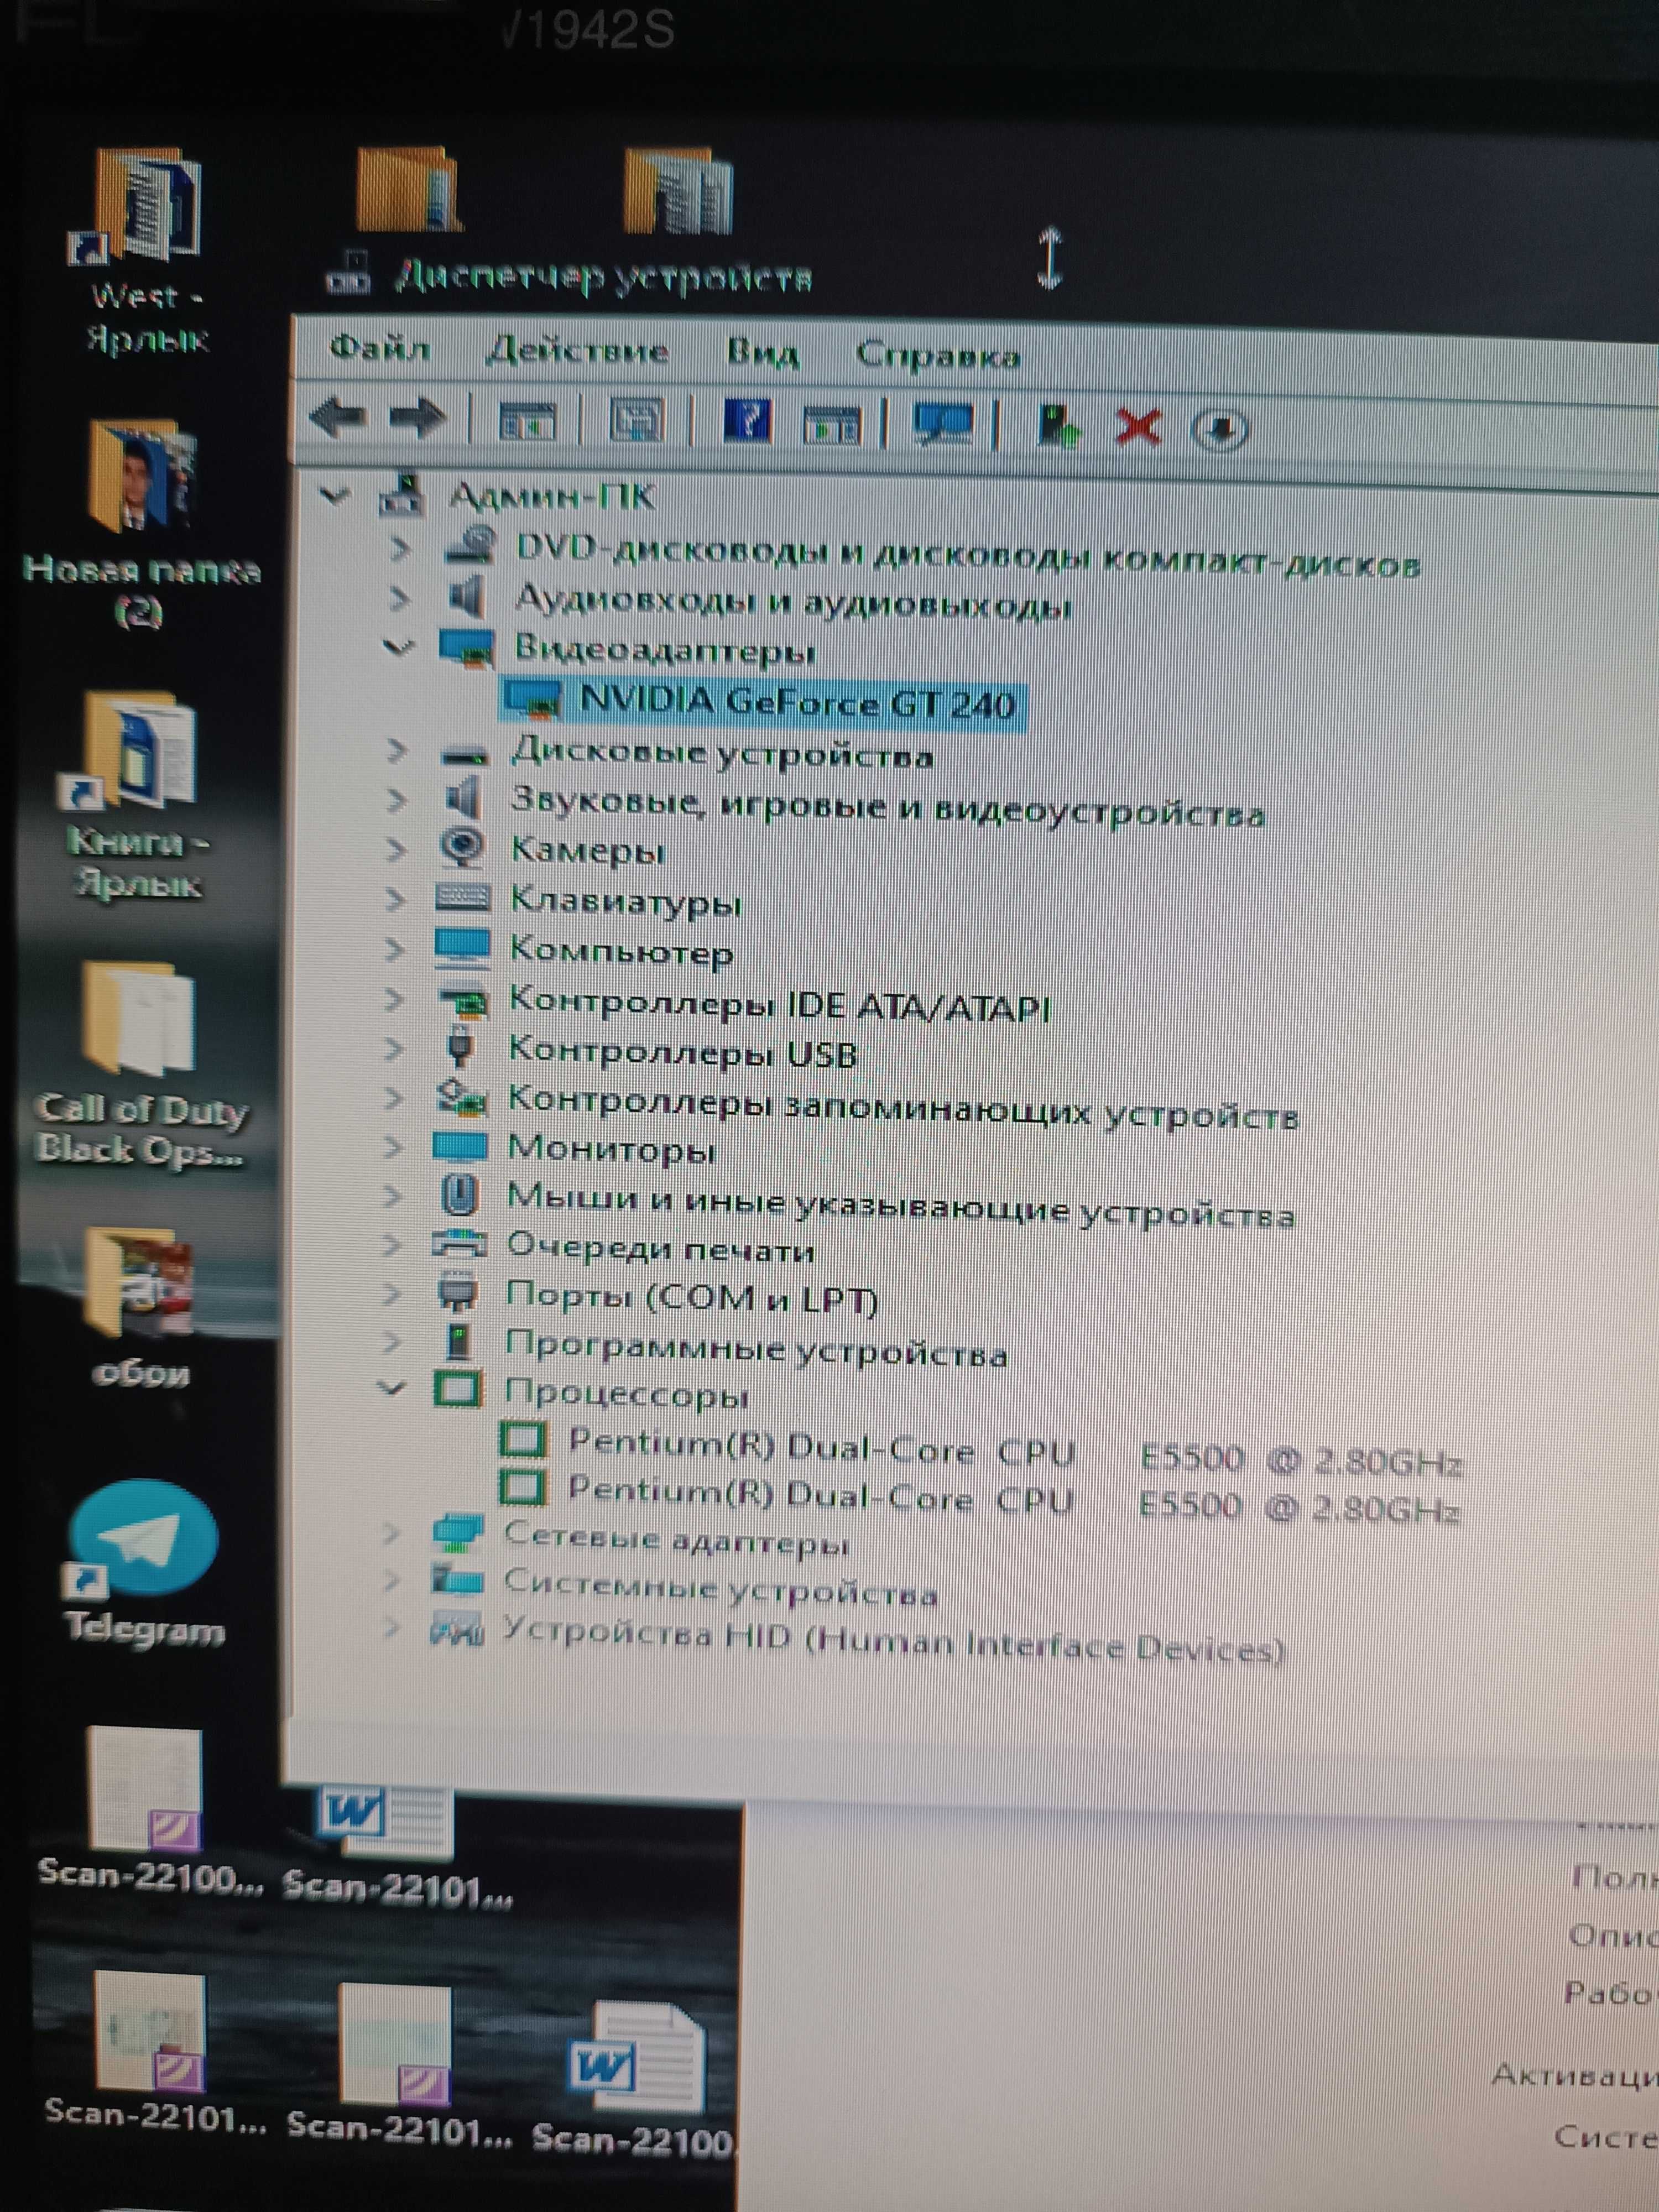Collapse the Админ-ПК root node
Viewport: 1659px width, 2212px height.
click(x=335, y=494)
